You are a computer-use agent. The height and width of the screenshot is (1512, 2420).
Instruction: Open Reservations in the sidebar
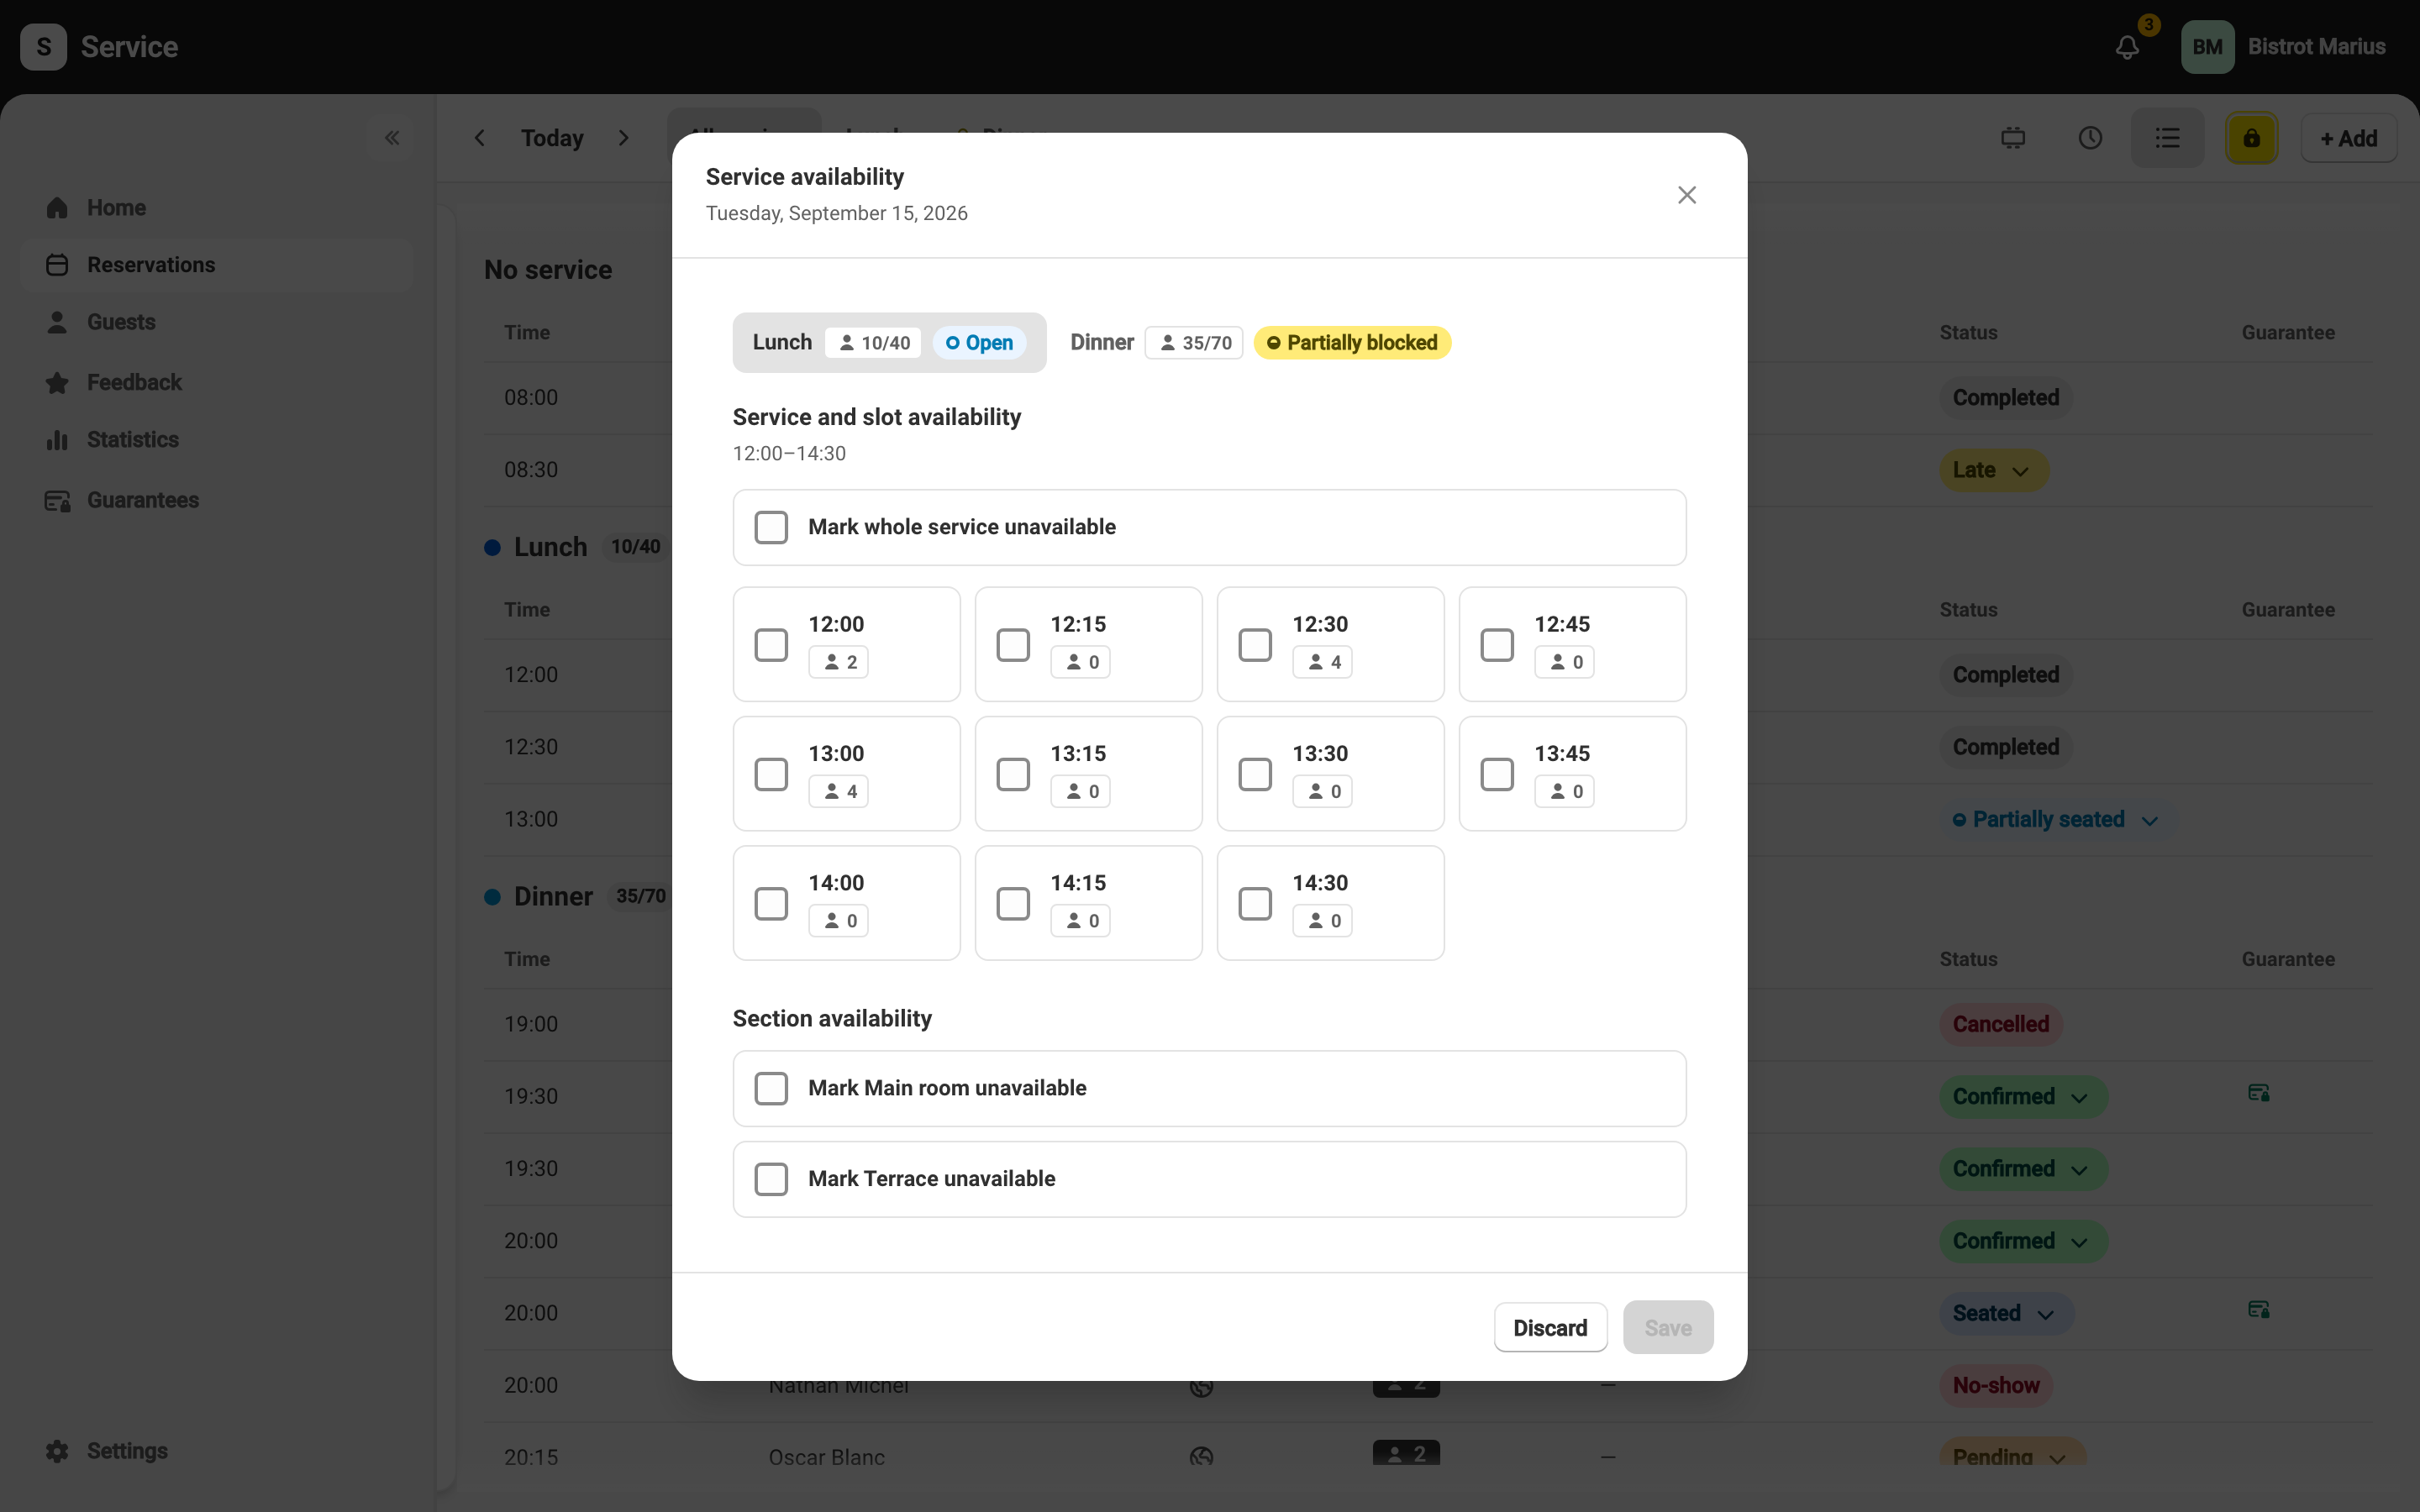tap(216, 265)
